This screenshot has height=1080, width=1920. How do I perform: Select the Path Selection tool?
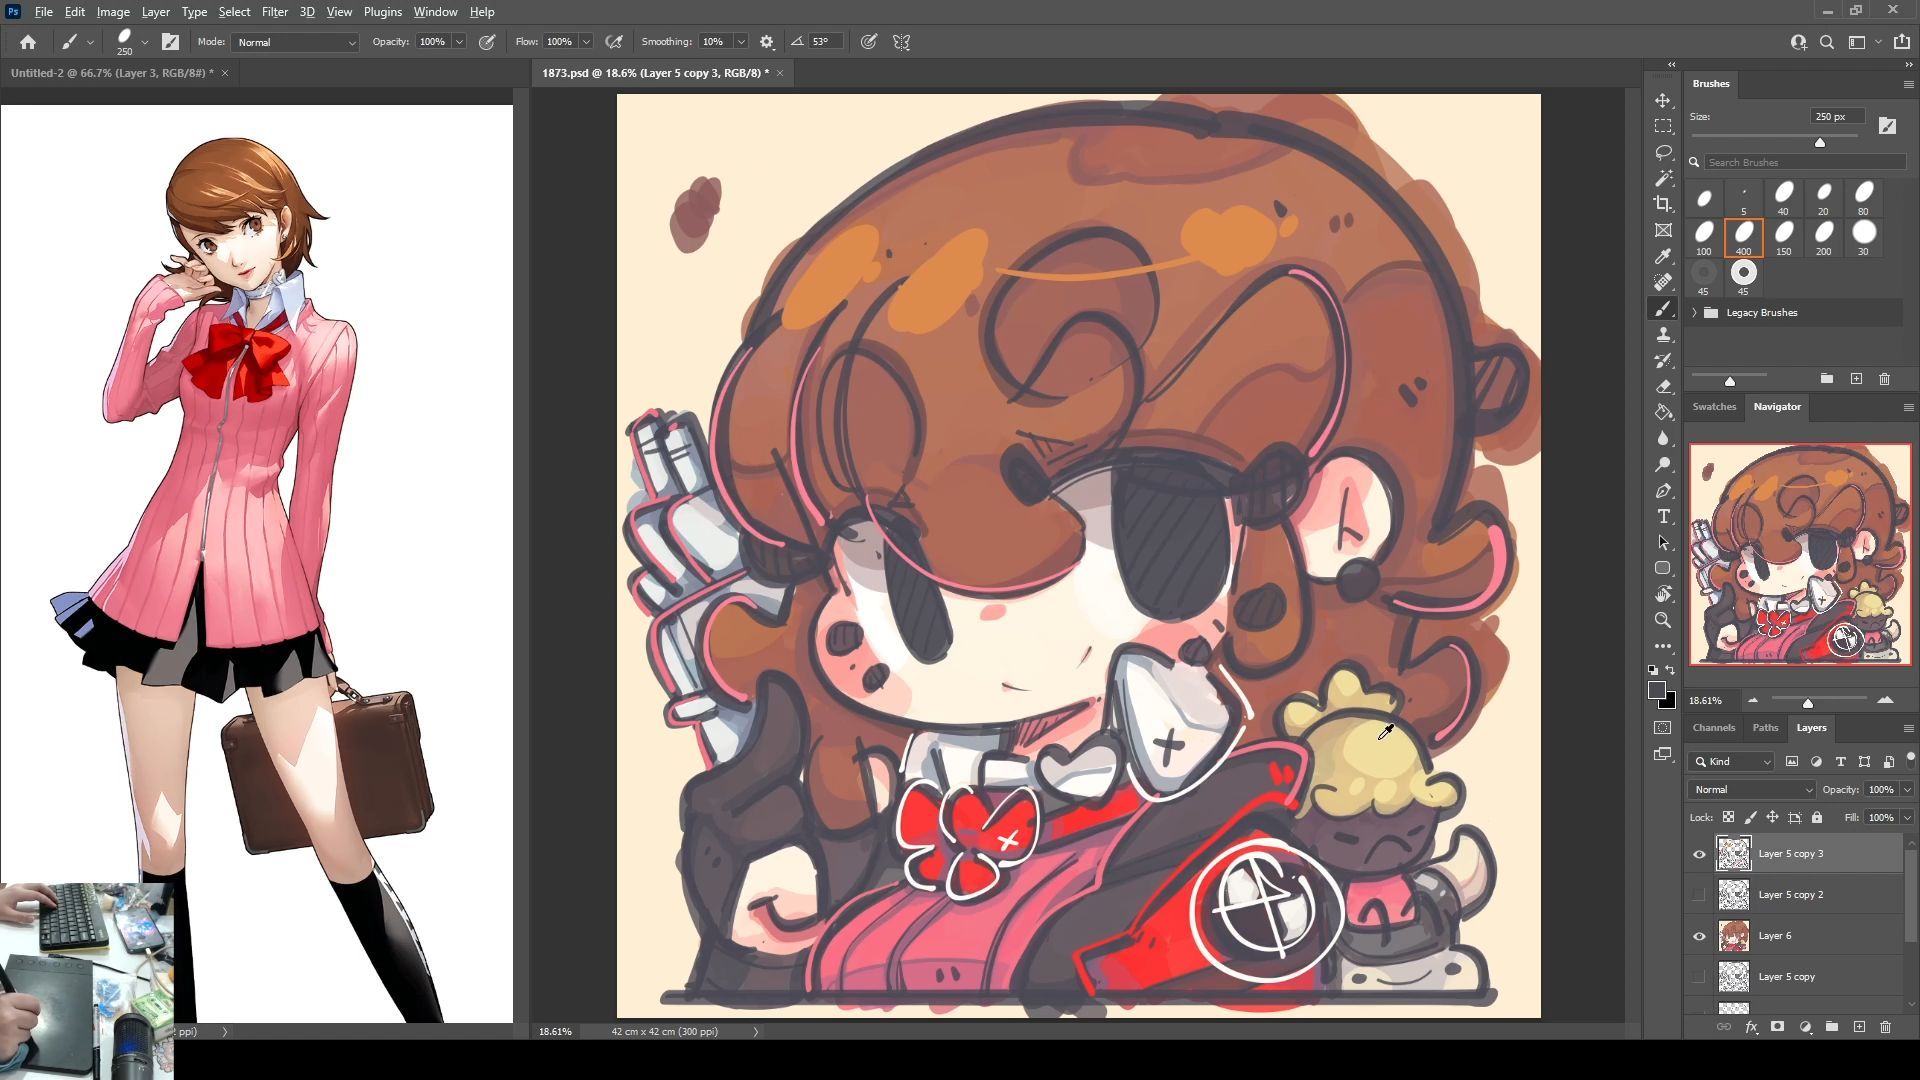pyautogui.click(x=1663, y=542)
